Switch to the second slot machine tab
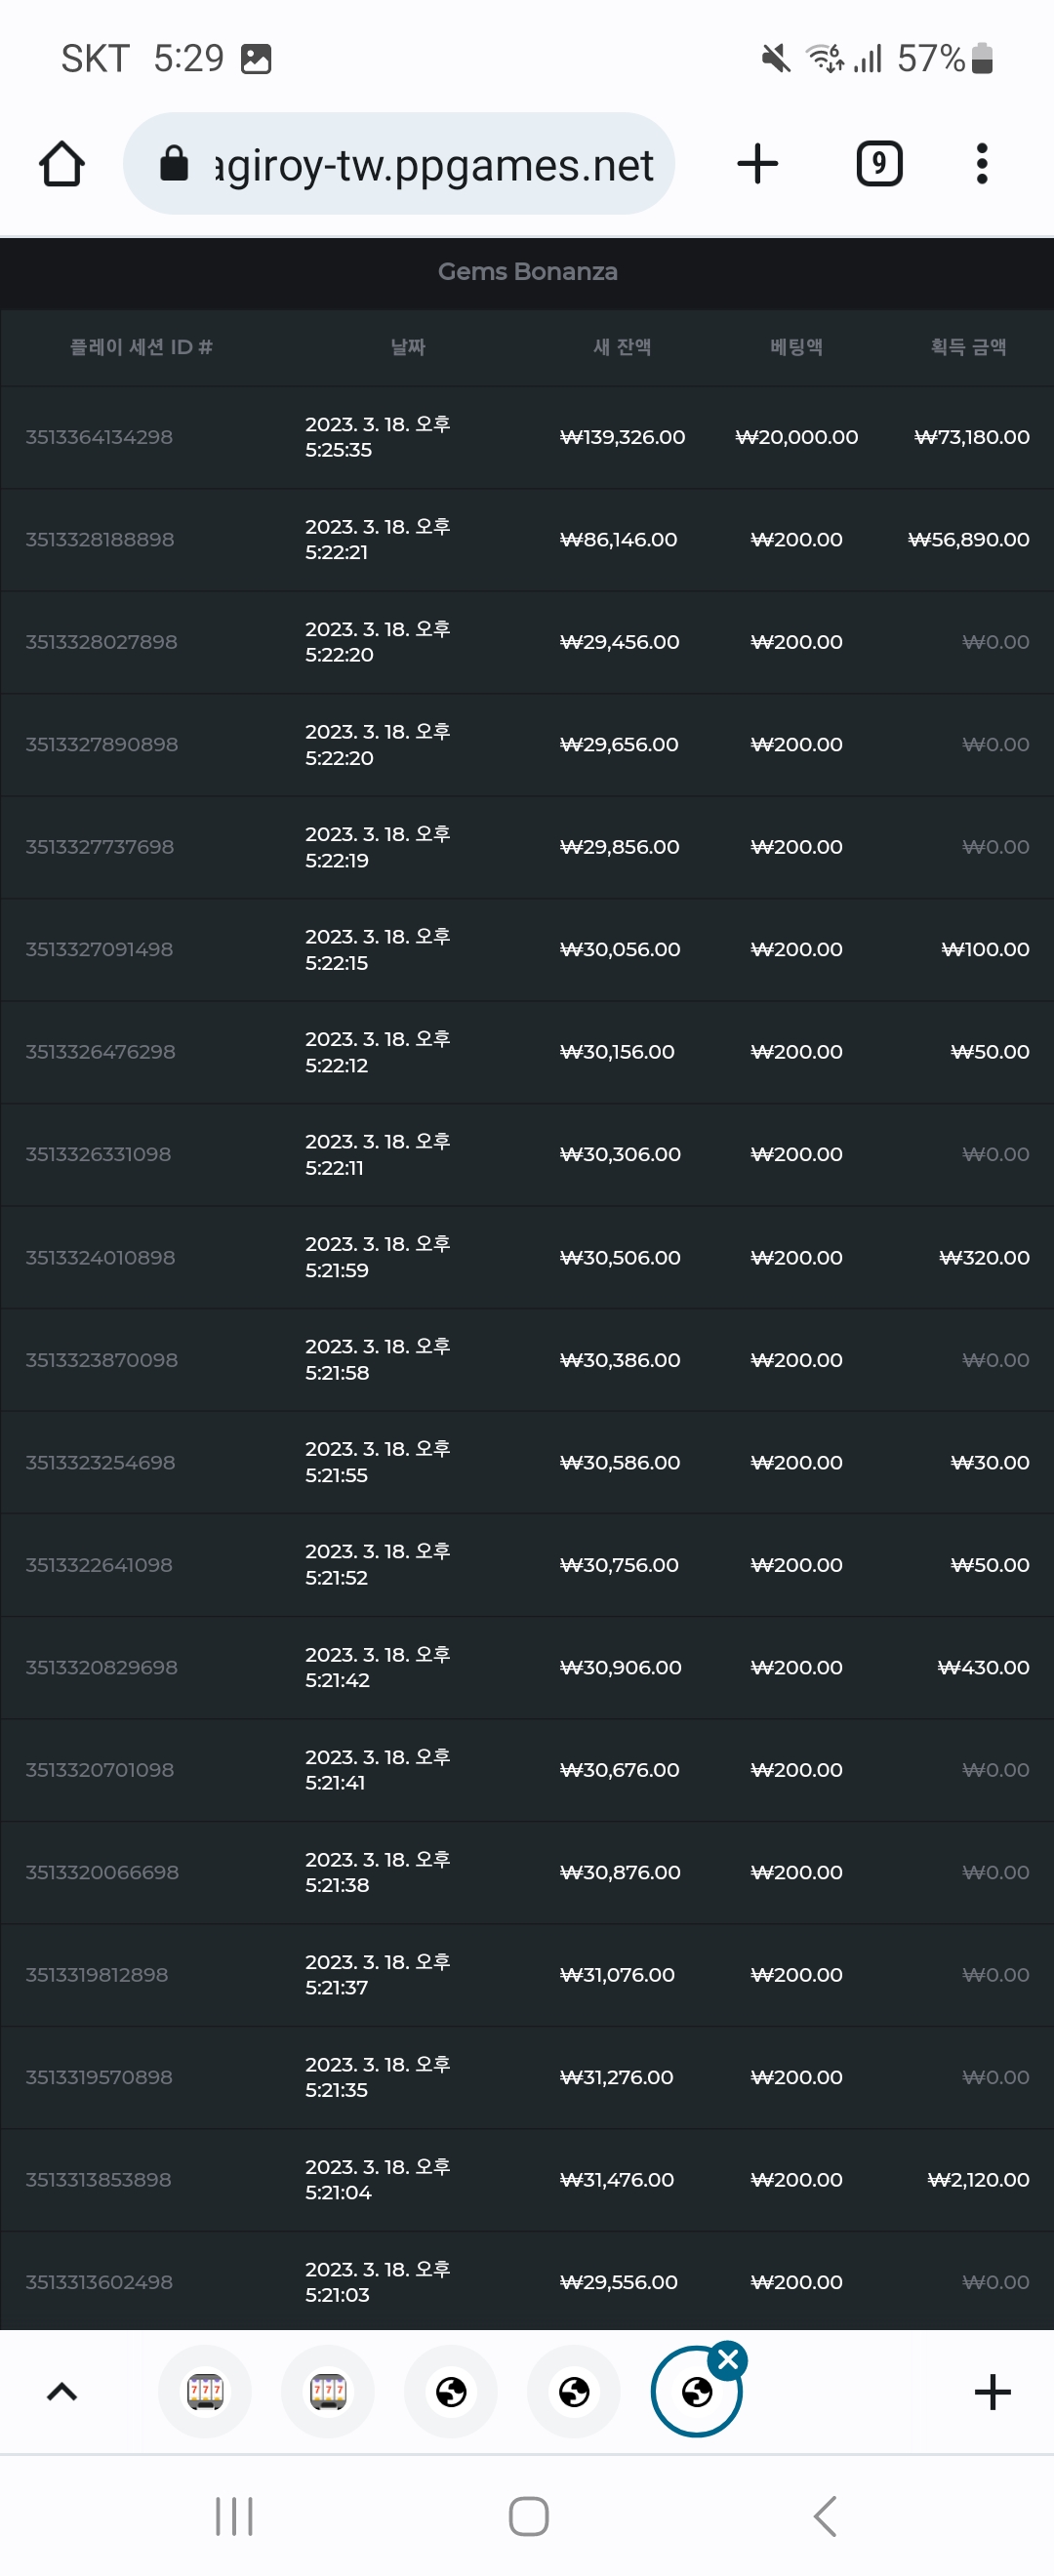Screen dimensions: 1054x2576 click(328, 2392)
